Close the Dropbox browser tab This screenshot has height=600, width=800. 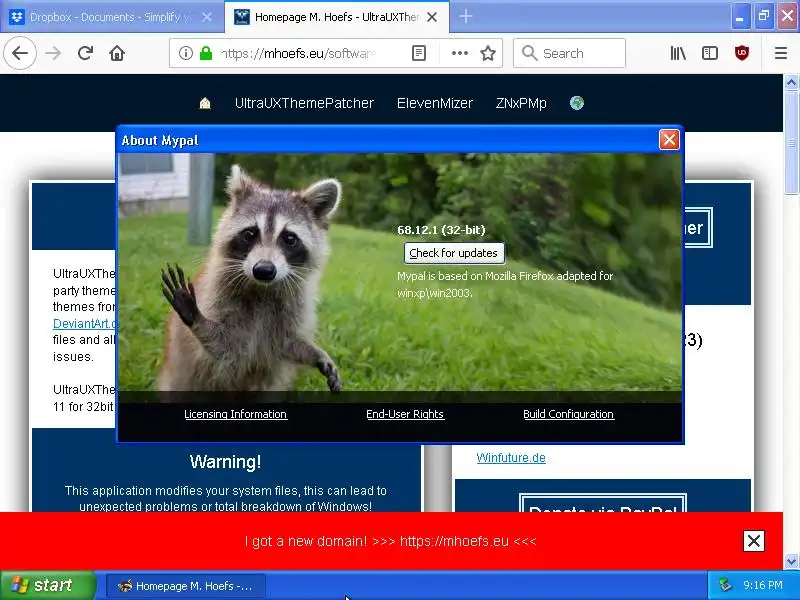[207, 17]
